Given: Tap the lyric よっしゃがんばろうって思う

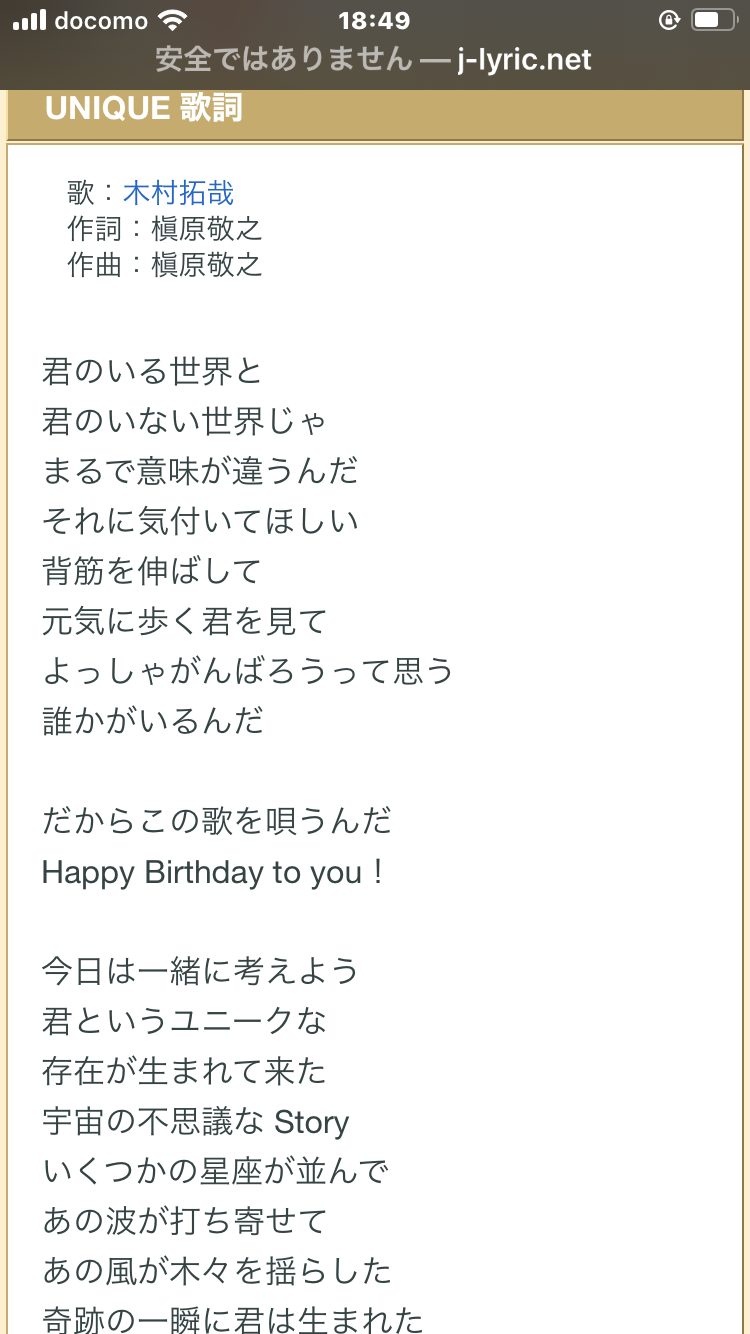Looking at the screenshot, I should click(x=248, y=671).
